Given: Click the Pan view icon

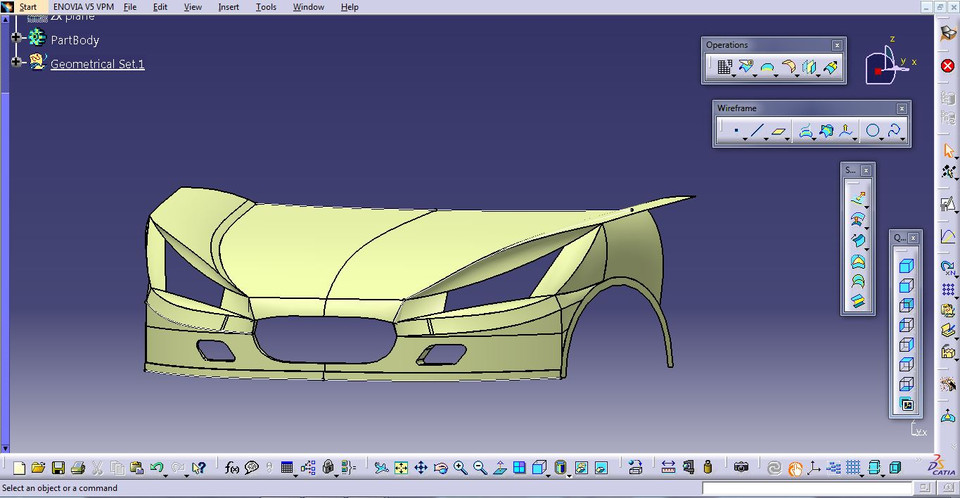Looking at the screenshot, I should pos(421,467).
